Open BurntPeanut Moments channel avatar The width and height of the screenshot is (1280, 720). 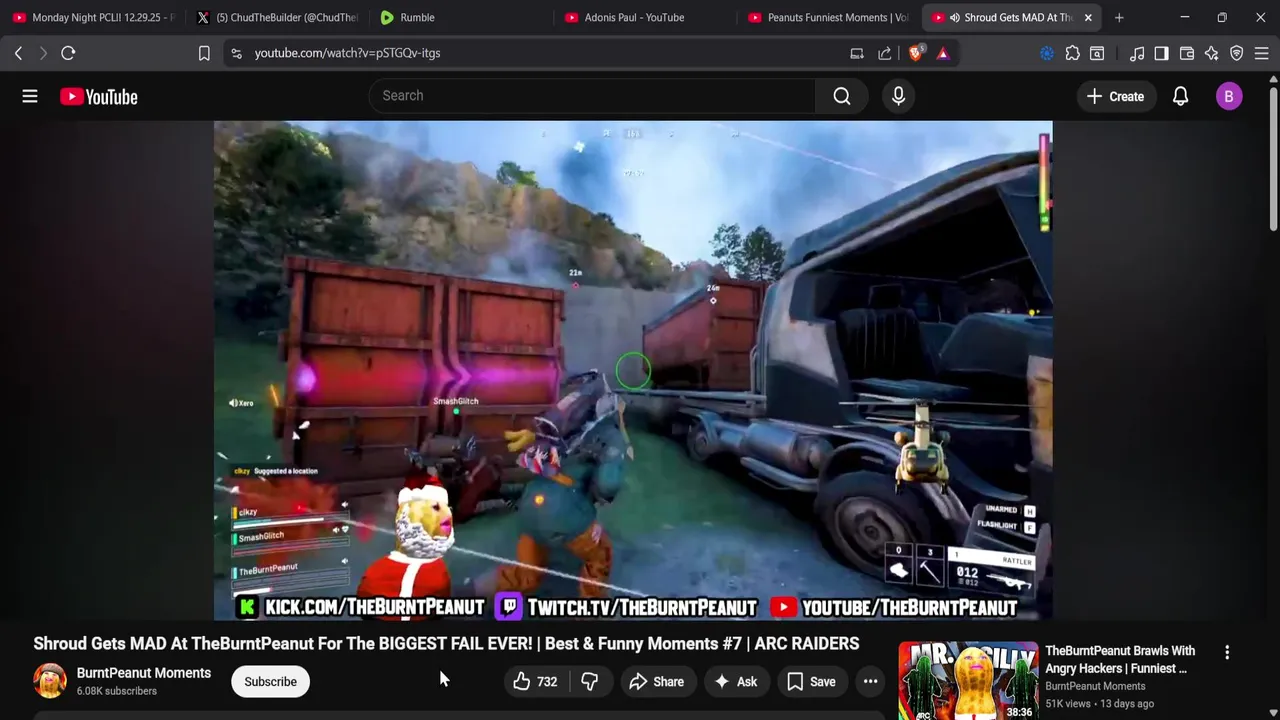[50, 681]
